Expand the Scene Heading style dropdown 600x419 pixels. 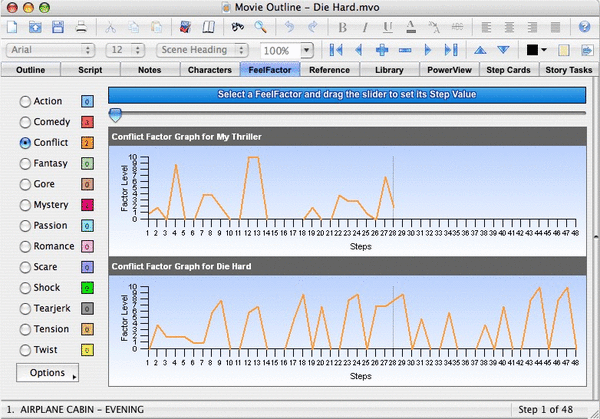[x=203, y=49]
